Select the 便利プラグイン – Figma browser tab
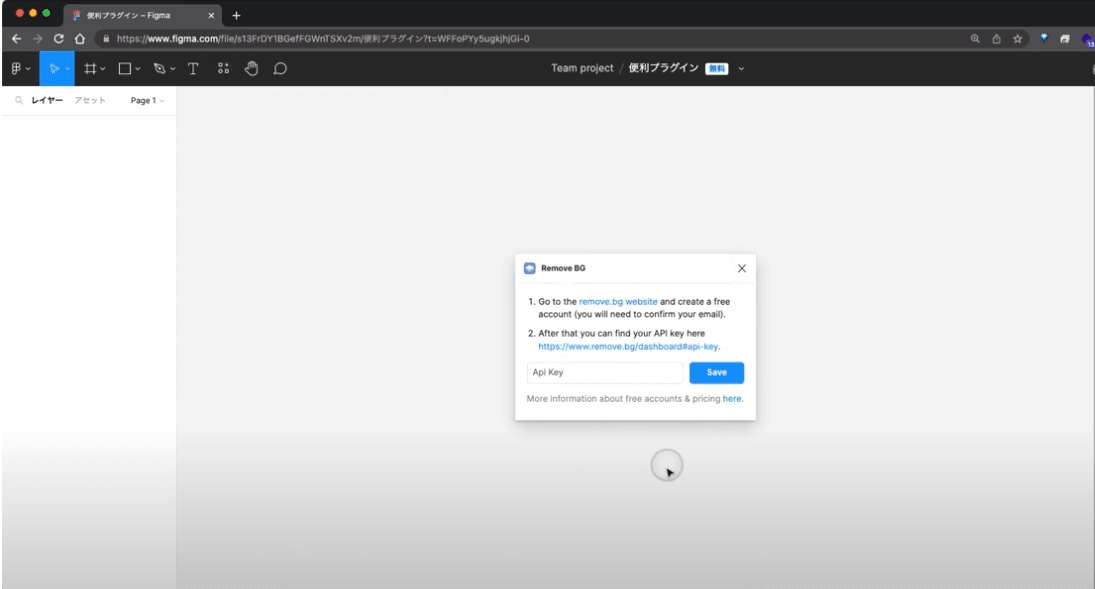The height and width of the screenshot is (589, 1095). tap(142, 15)
